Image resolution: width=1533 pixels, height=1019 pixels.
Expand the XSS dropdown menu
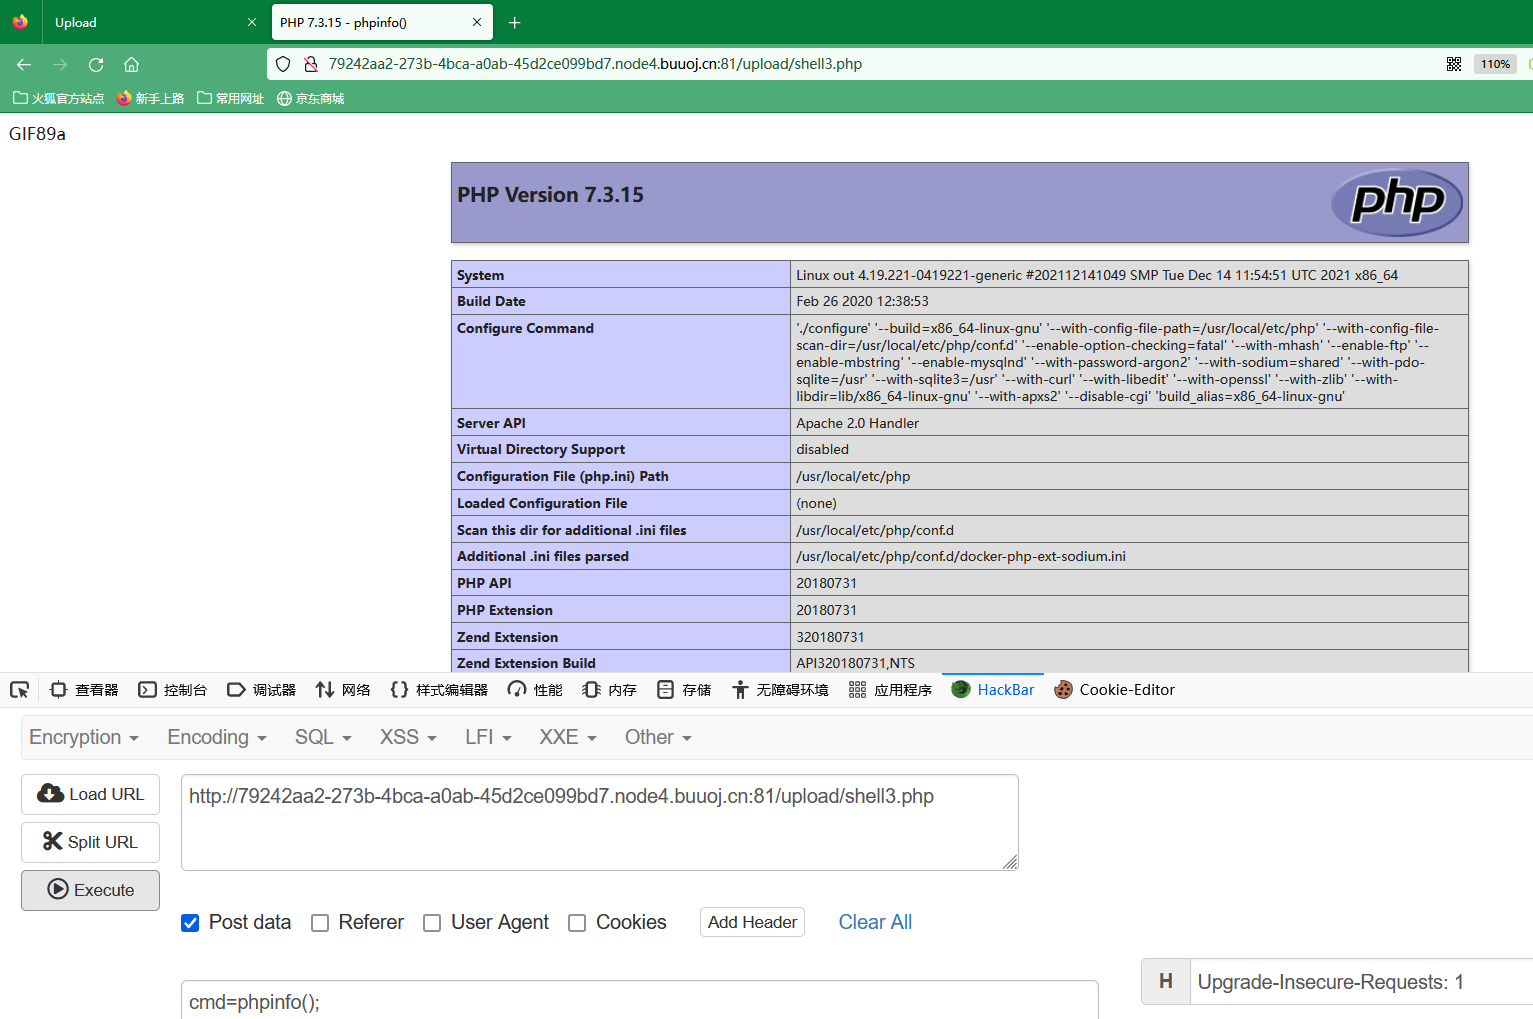click(408, 737)
